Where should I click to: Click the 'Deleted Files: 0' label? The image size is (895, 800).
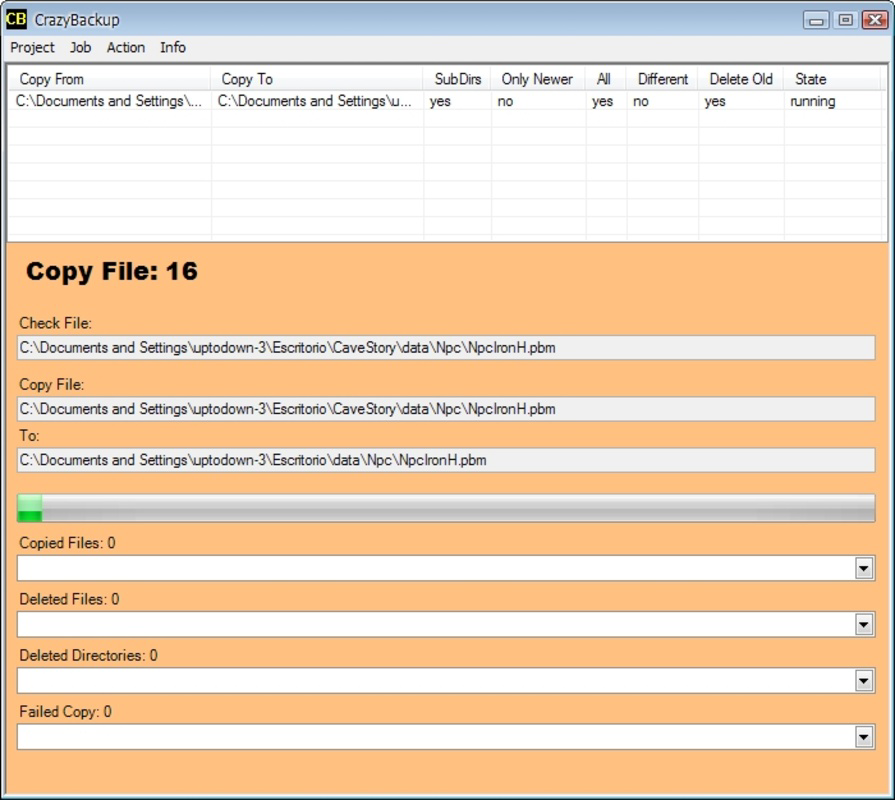[69, 599]
